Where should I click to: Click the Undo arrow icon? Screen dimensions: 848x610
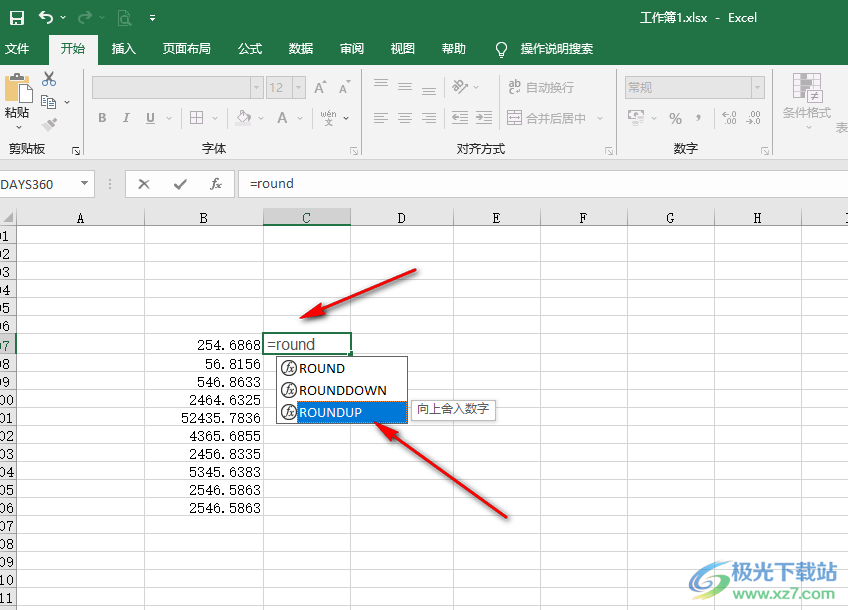coord(46,18)
